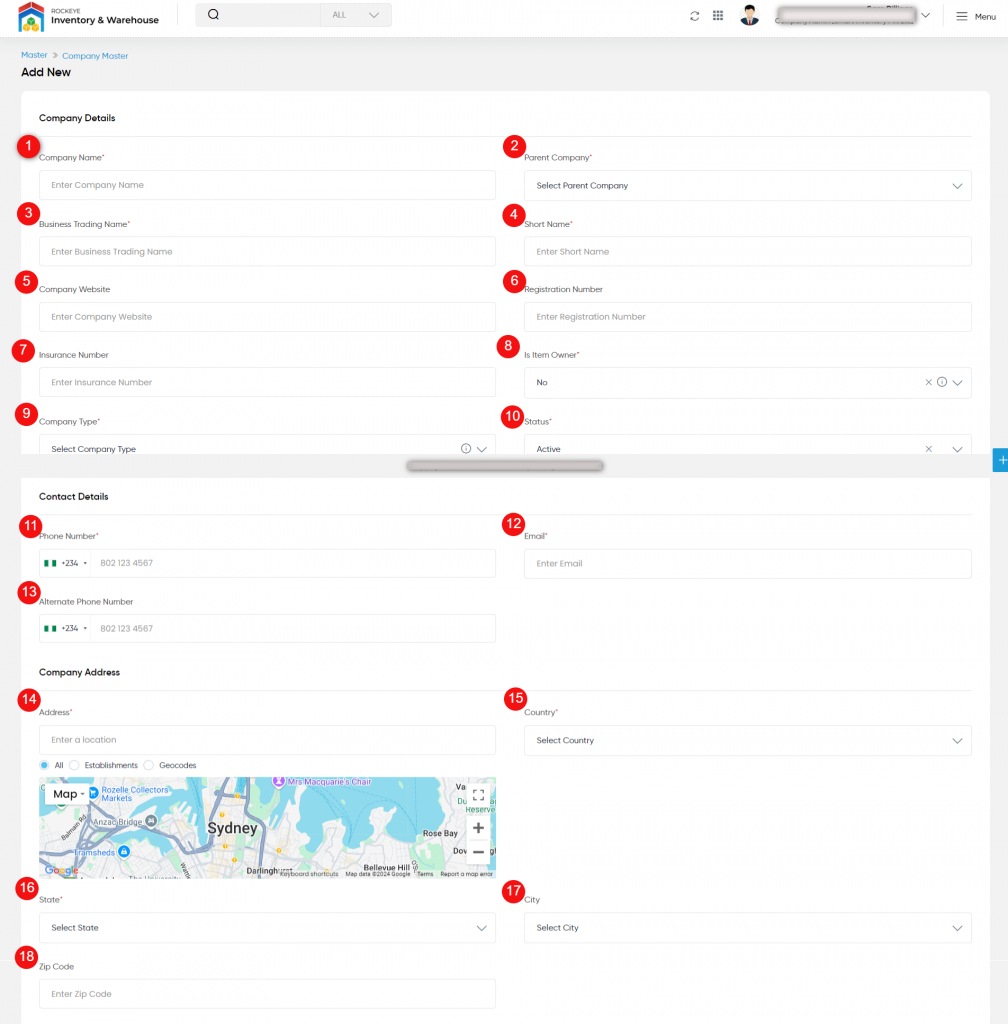Focus the Business Trading Name field
Viewport: 1008px width, 1024px height.
click(x=267, y=251)
